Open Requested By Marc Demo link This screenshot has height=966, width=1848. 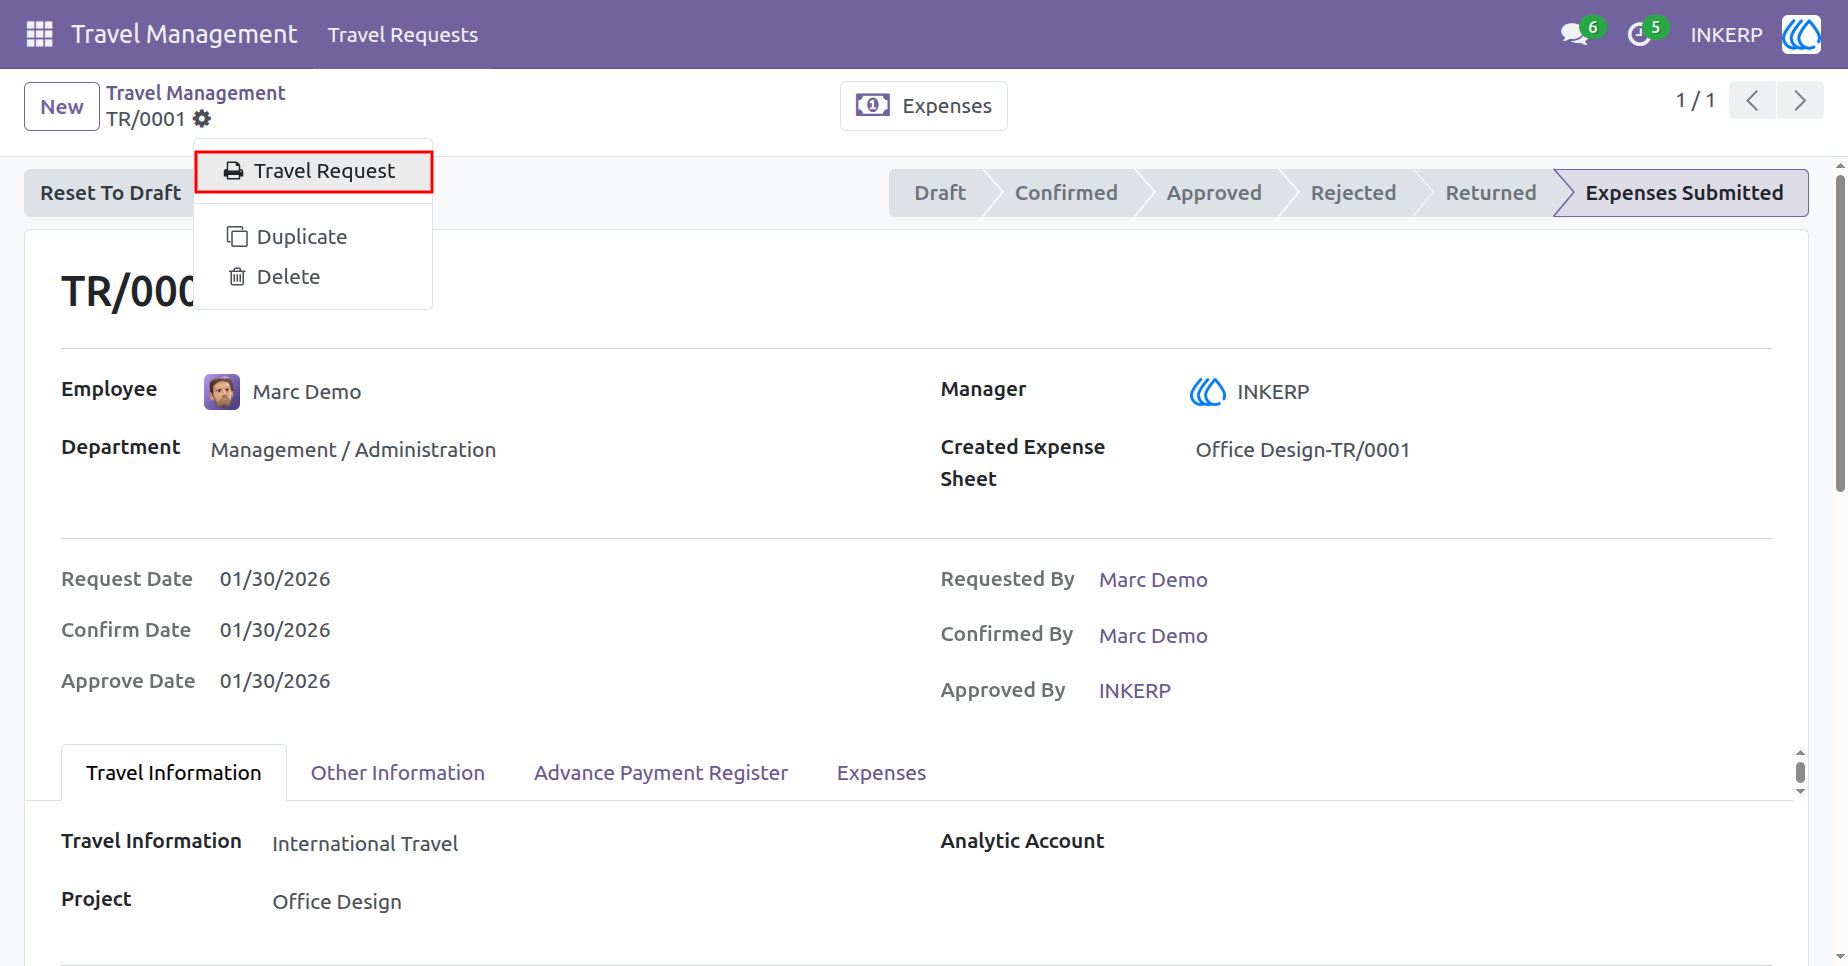(1153, 580)
